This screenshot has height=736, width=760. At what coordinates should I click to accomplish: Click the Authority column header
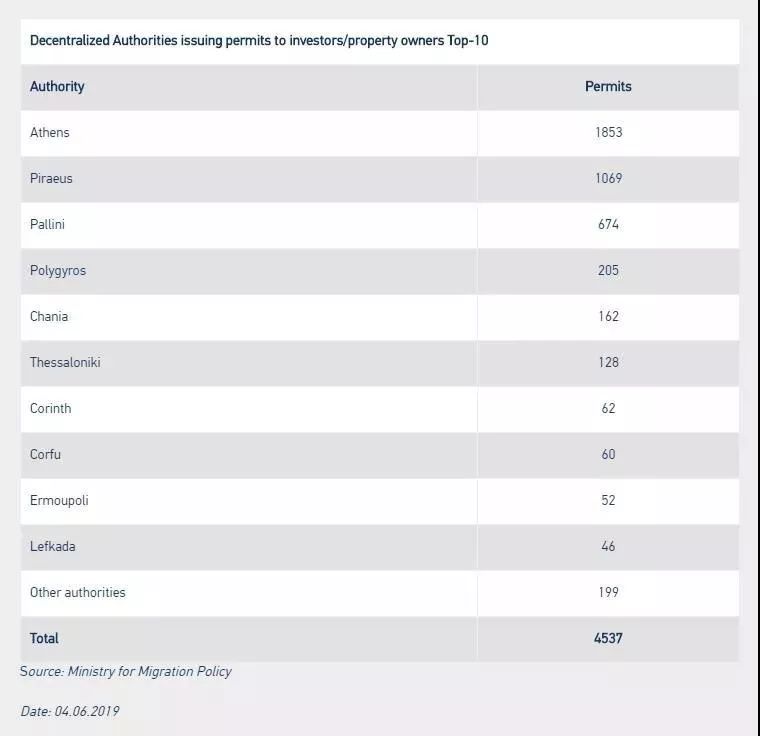(57, 87)
